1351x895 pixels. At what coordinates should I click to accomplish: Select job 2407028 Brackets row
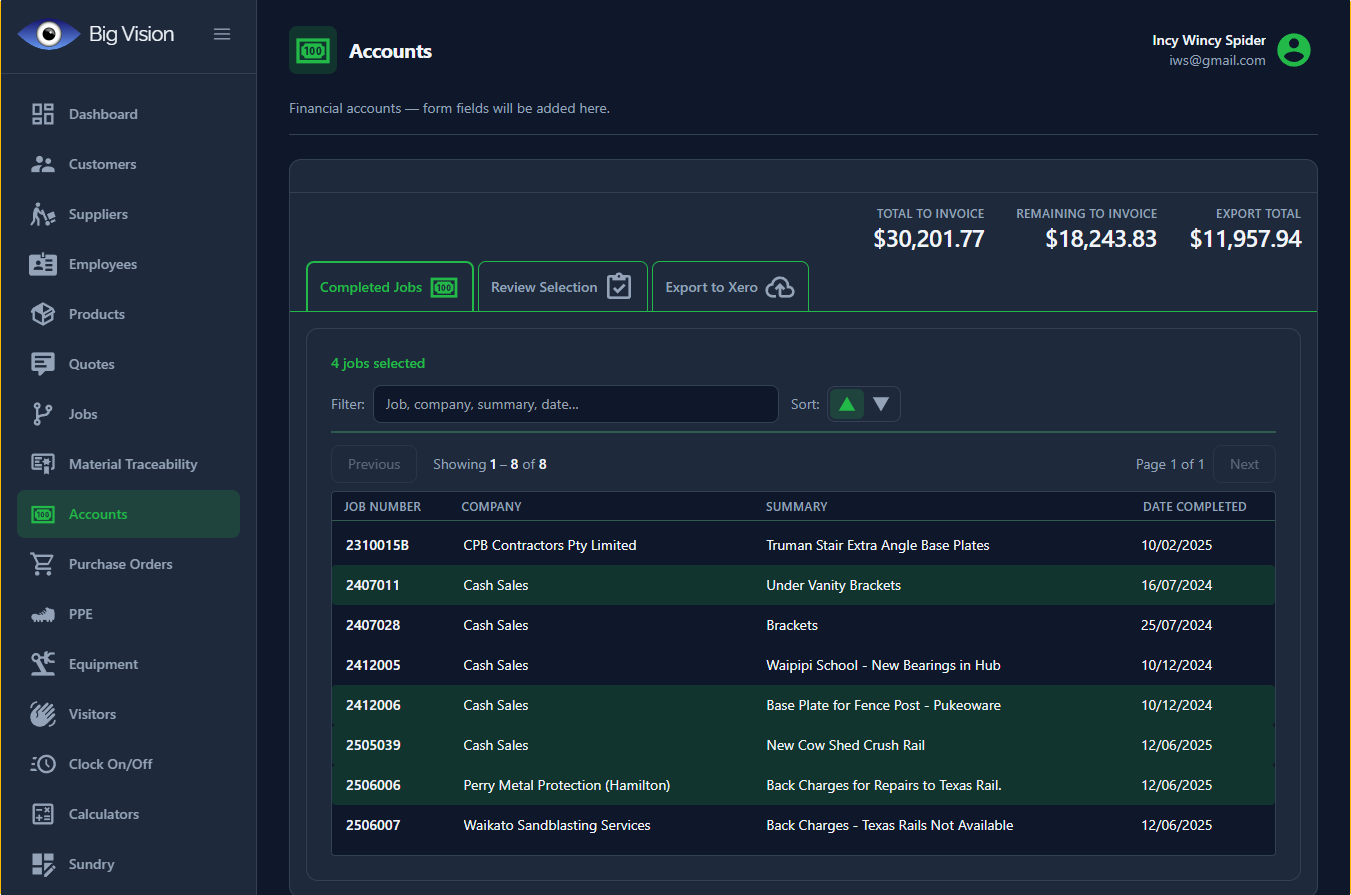tap(803, 625)
